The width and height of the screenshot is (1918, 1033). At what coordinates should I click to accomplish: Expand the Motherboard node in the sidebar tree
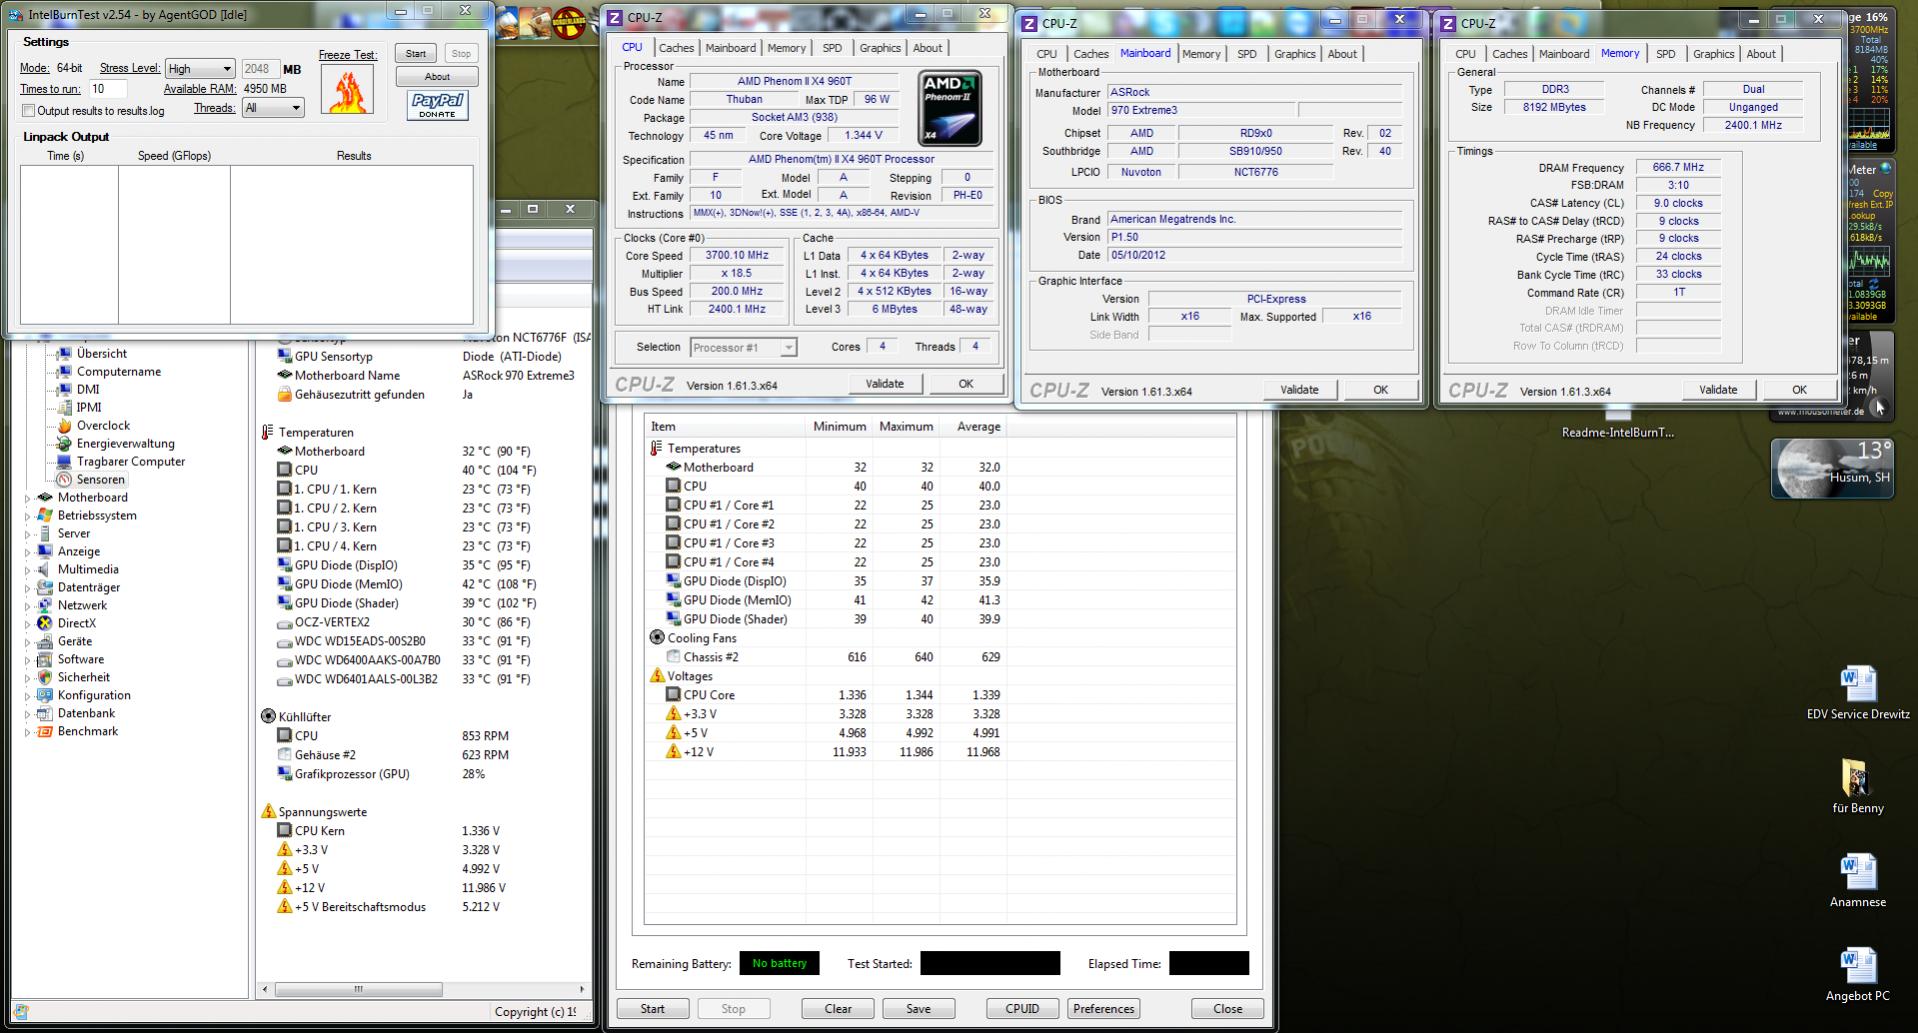pyautogui.click(x=27, y=497)
